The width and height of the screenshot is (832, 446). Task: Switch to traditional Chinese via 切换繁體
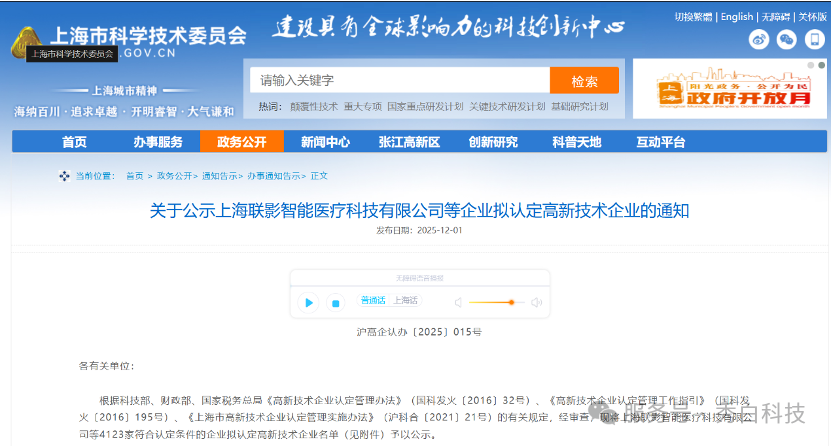pos(691,17)
